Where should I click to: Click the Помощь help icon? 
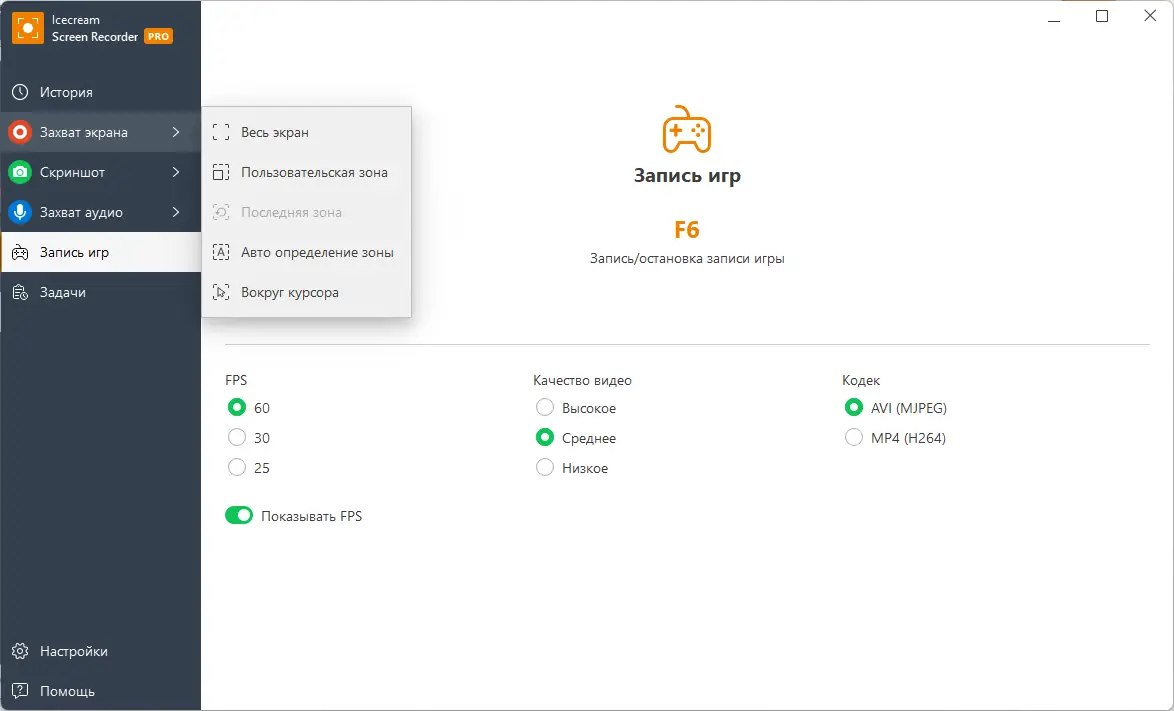[x=20, y=691]
